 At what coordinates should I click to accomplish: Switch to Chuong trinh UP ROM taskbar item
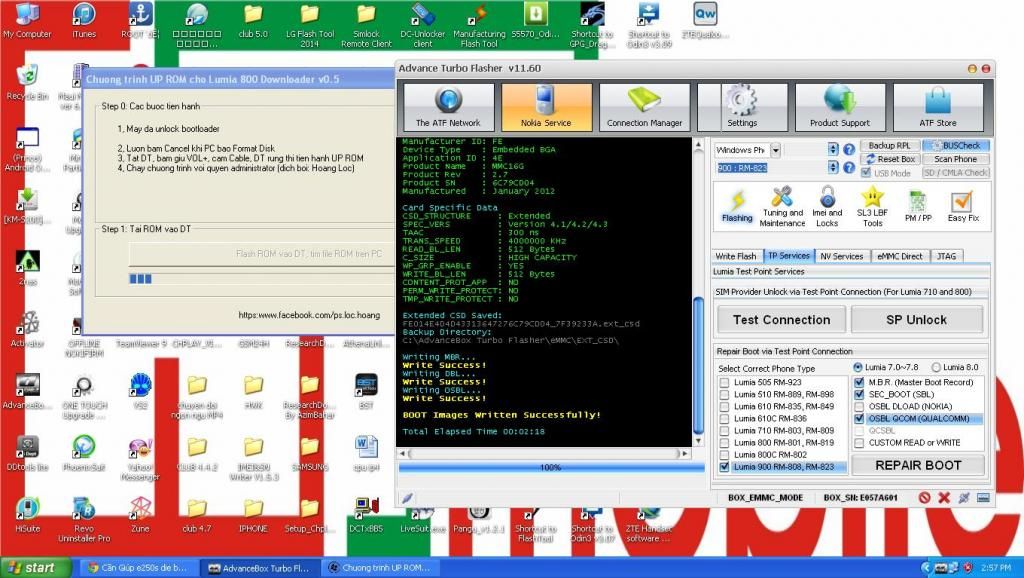[379, 568]
